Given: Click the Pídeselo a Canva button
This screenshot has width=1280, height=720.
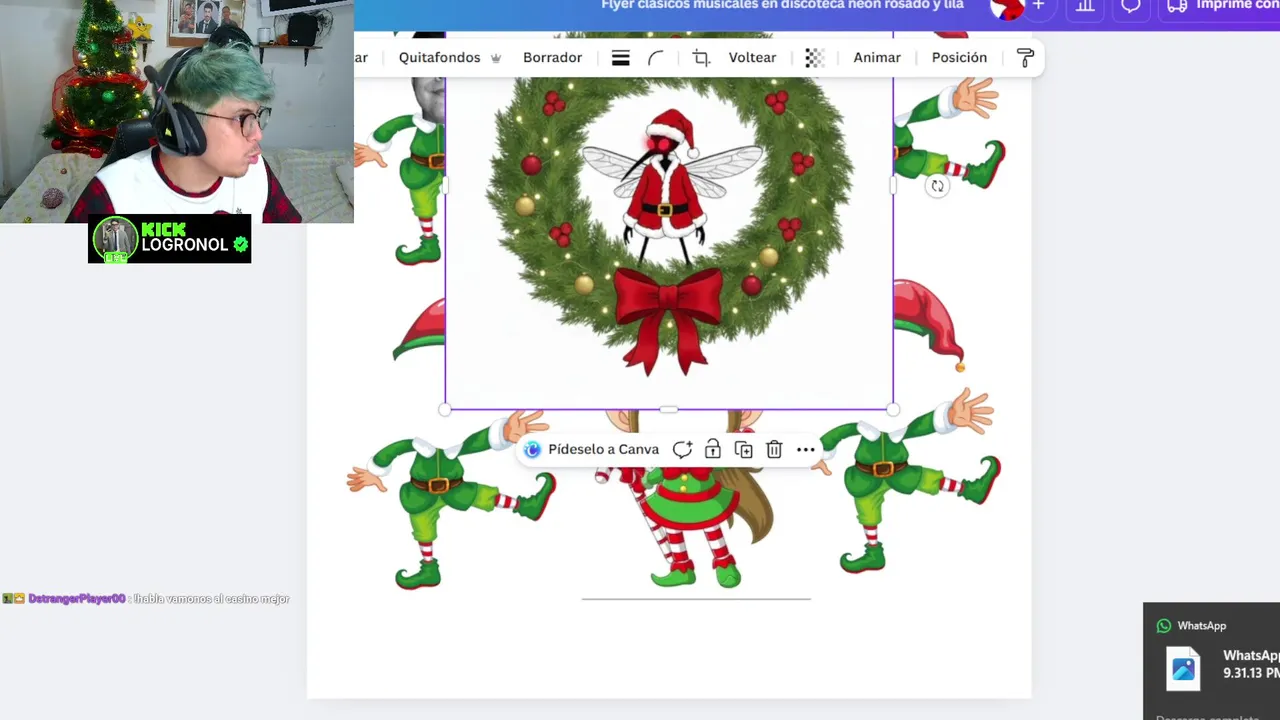Looking at the screenshot, I should [592, 450].
